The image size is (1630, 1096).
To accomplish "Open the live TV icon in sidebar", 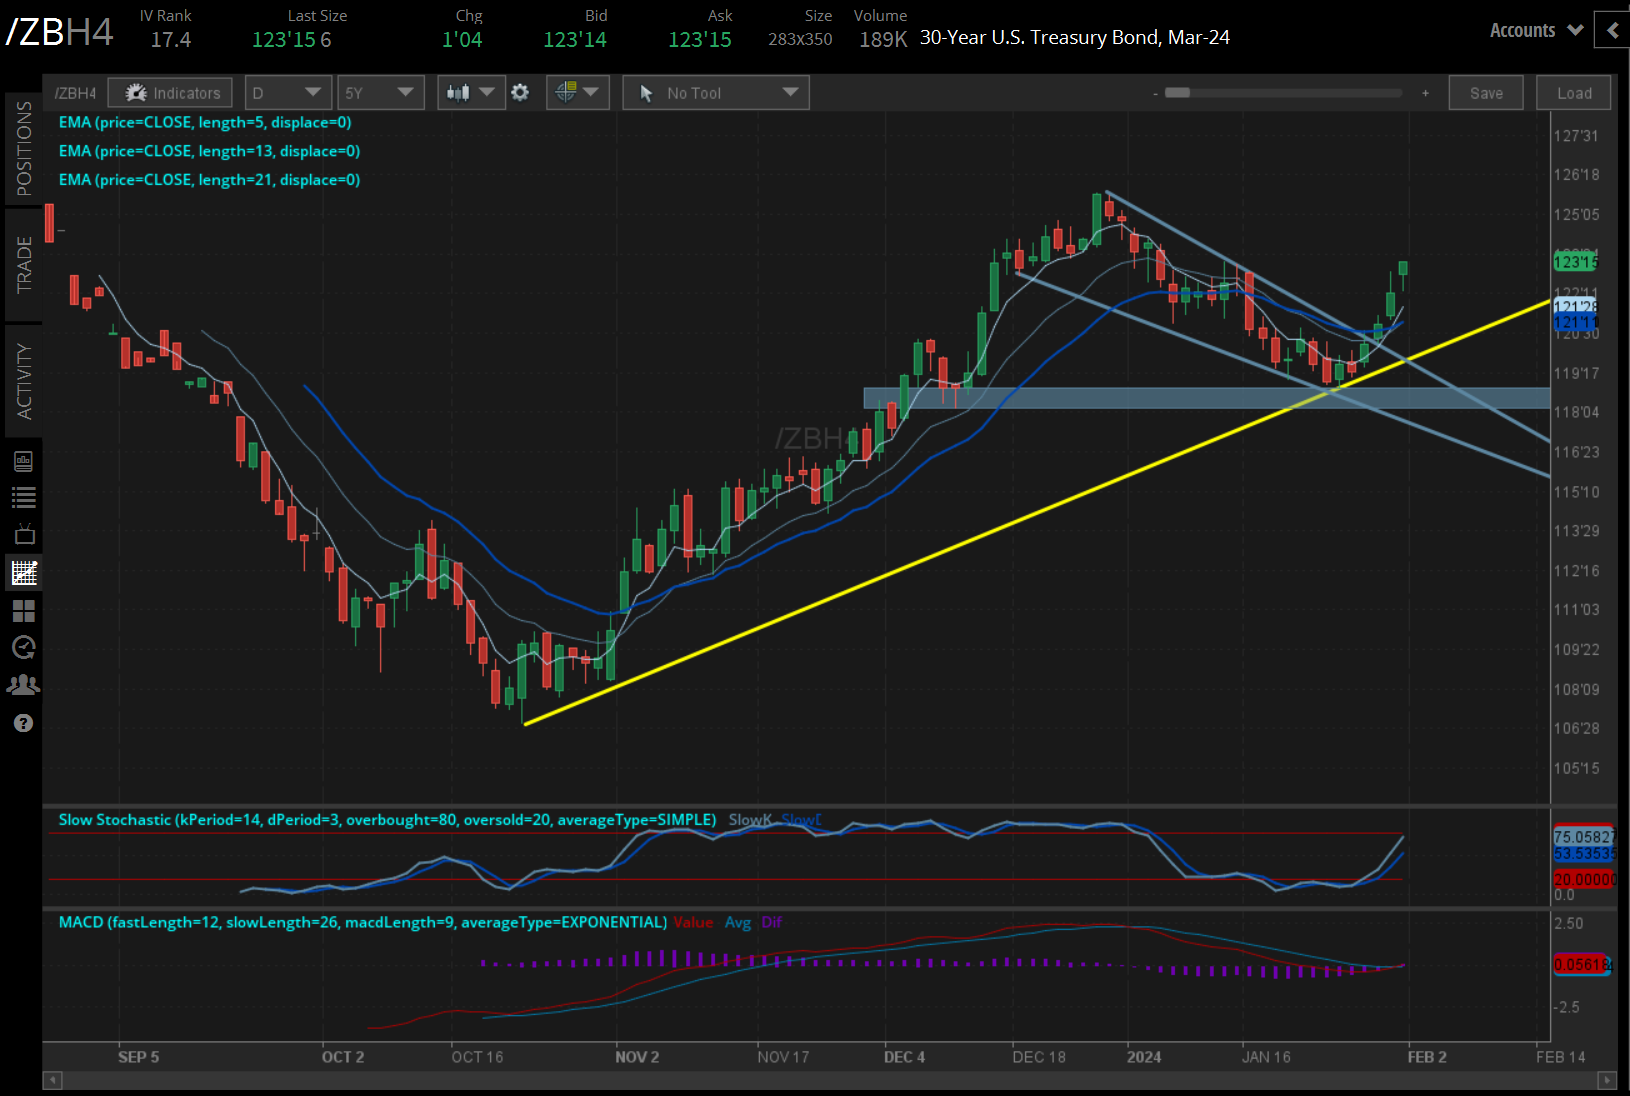I will click(24, 534).
